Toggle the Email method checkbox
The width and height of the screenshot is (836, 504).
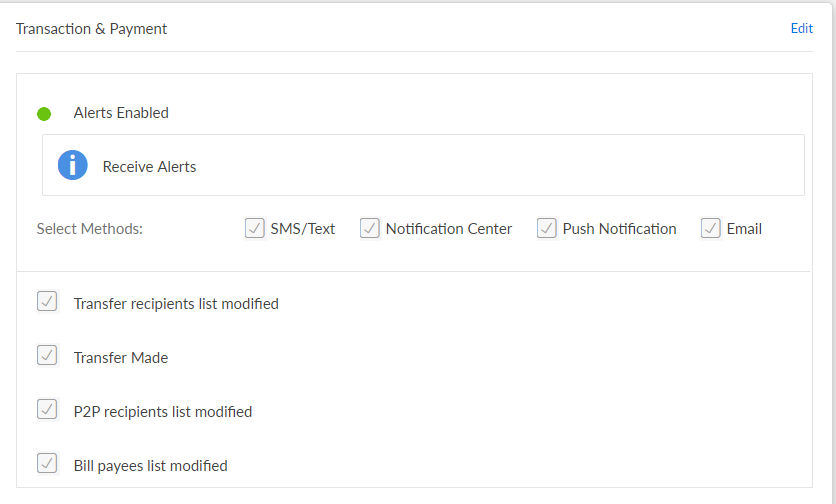point(711,229)
